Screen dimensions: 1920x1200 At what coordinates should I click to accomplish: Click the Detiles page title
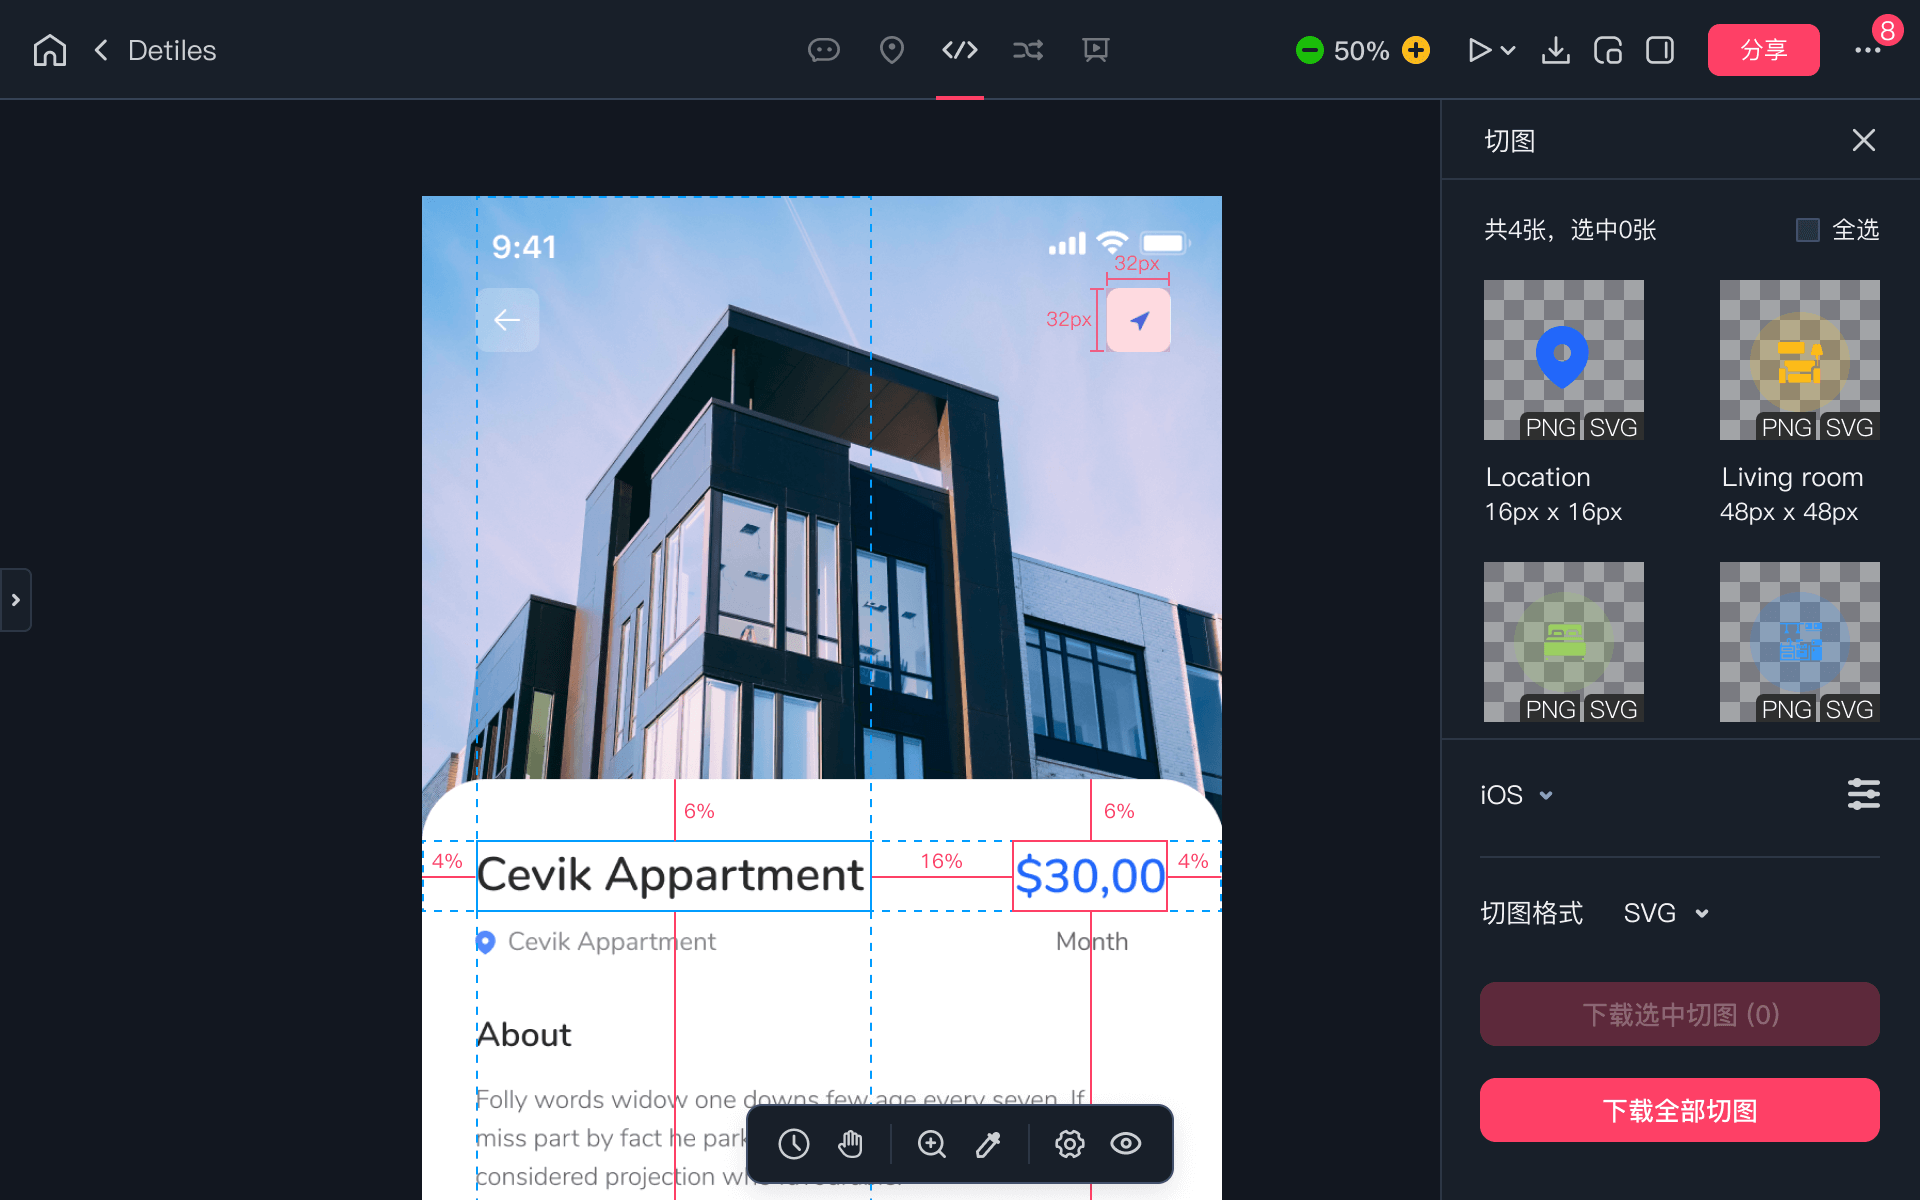click(172, 51)
